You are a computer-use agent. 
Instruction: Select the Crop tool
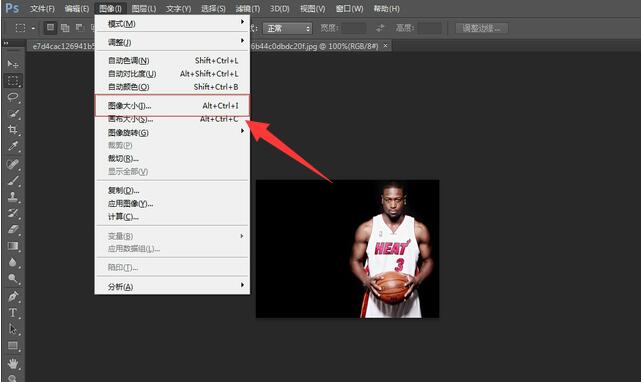13,130
